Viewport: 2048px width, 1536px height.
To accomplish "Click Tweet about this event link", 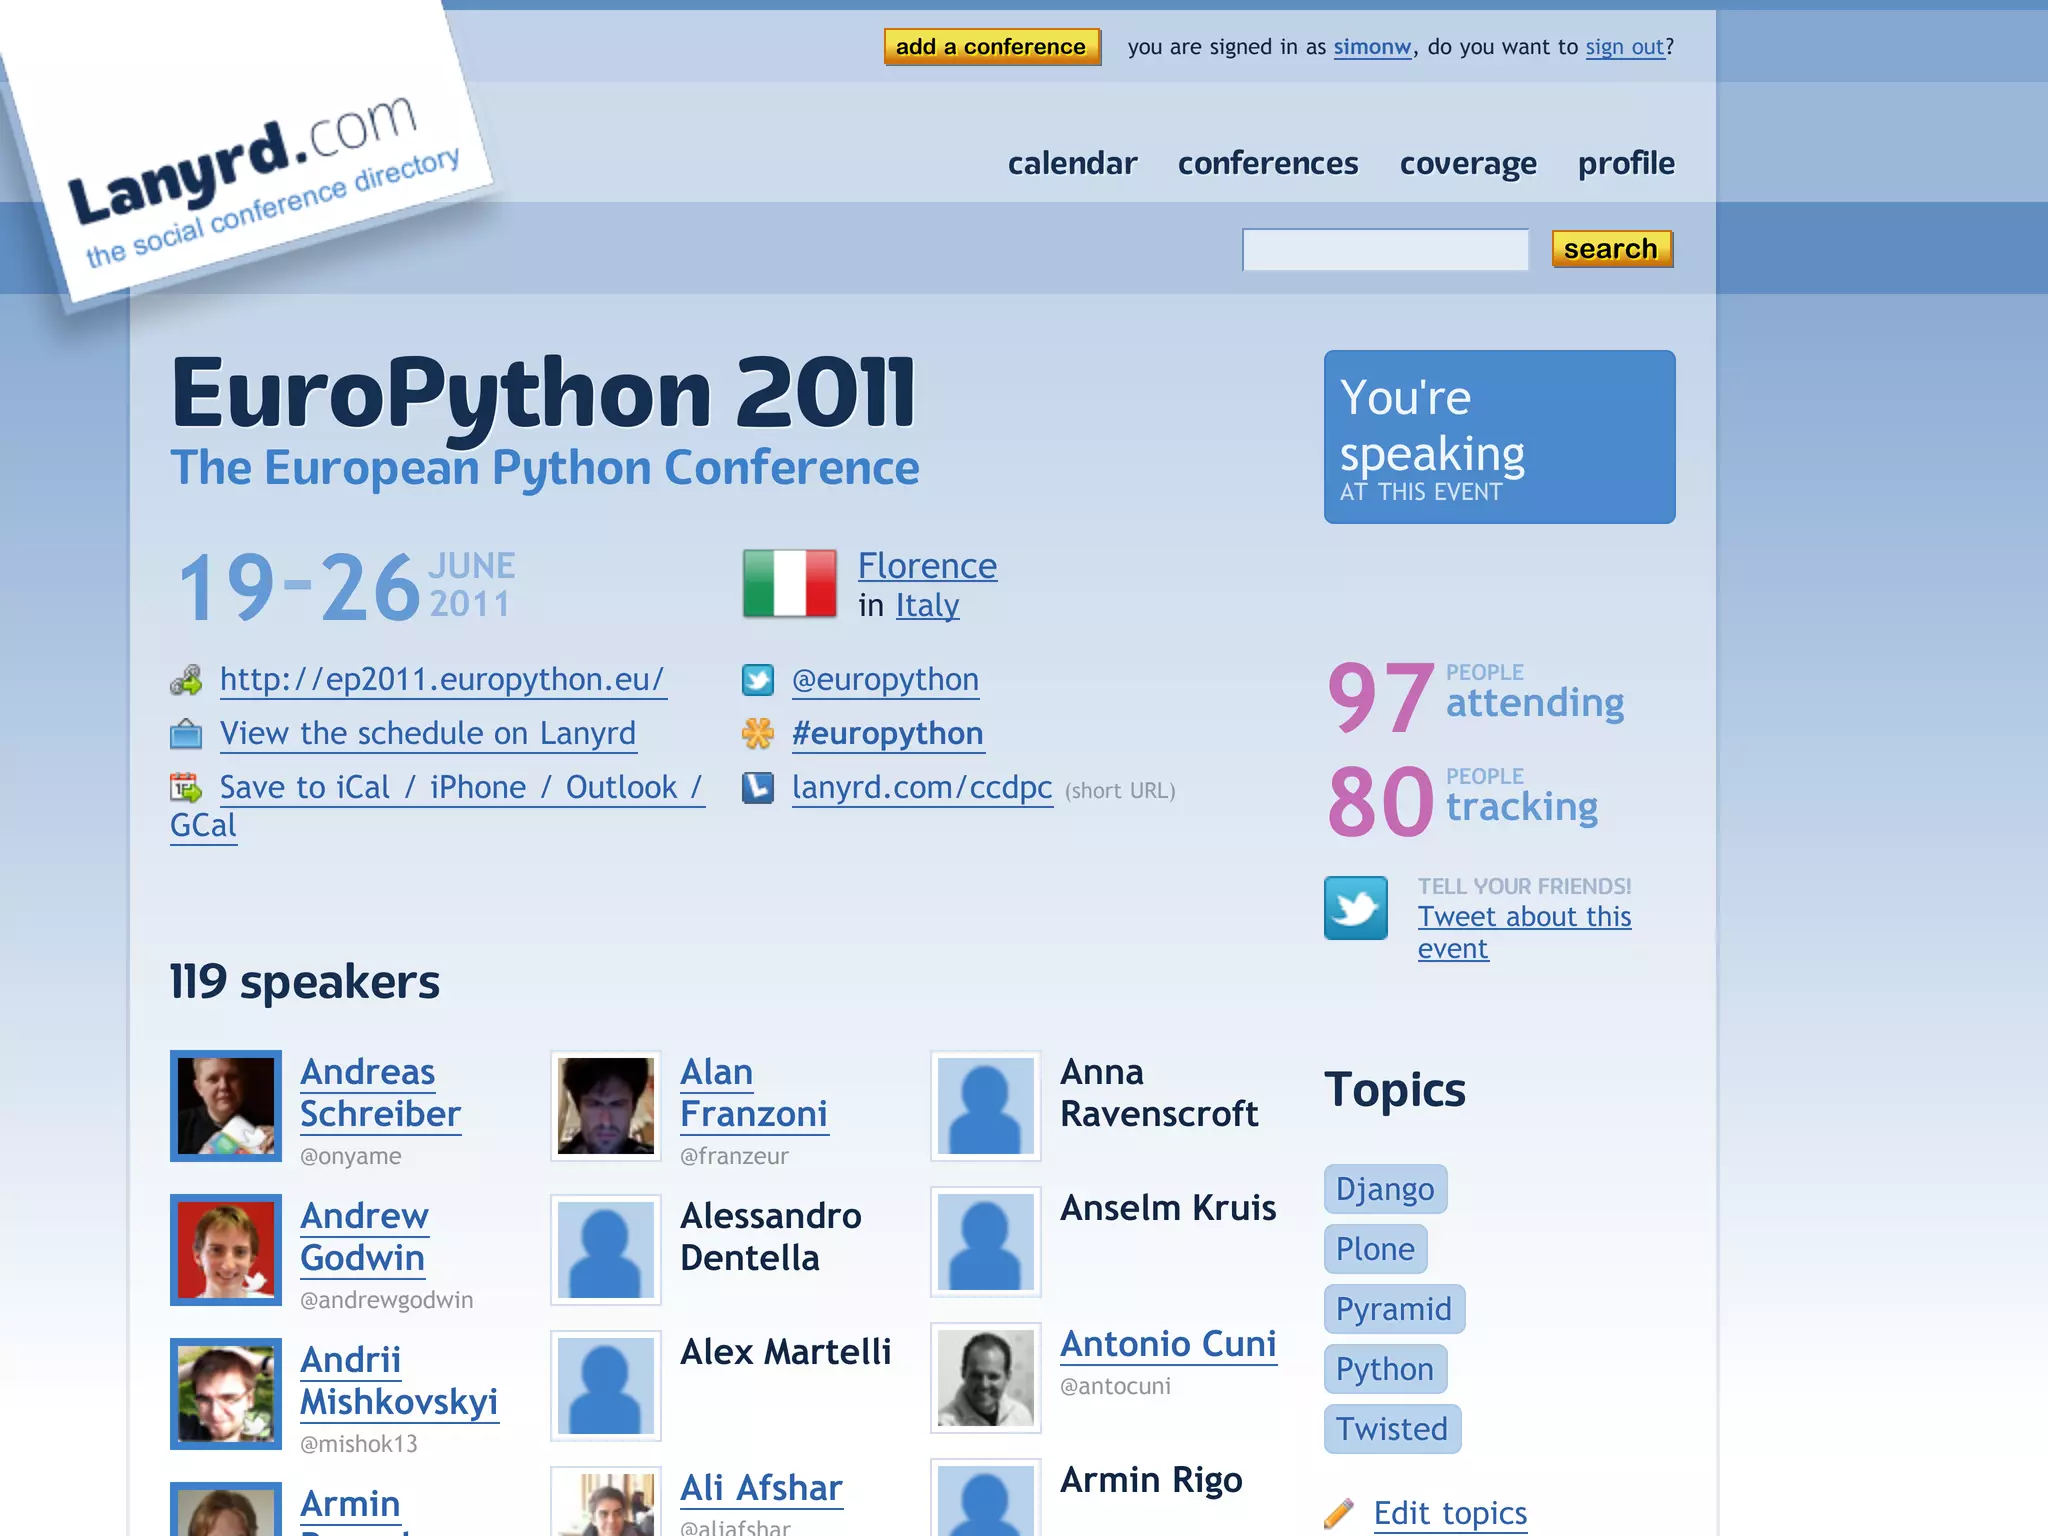I will coord(1524,932).
